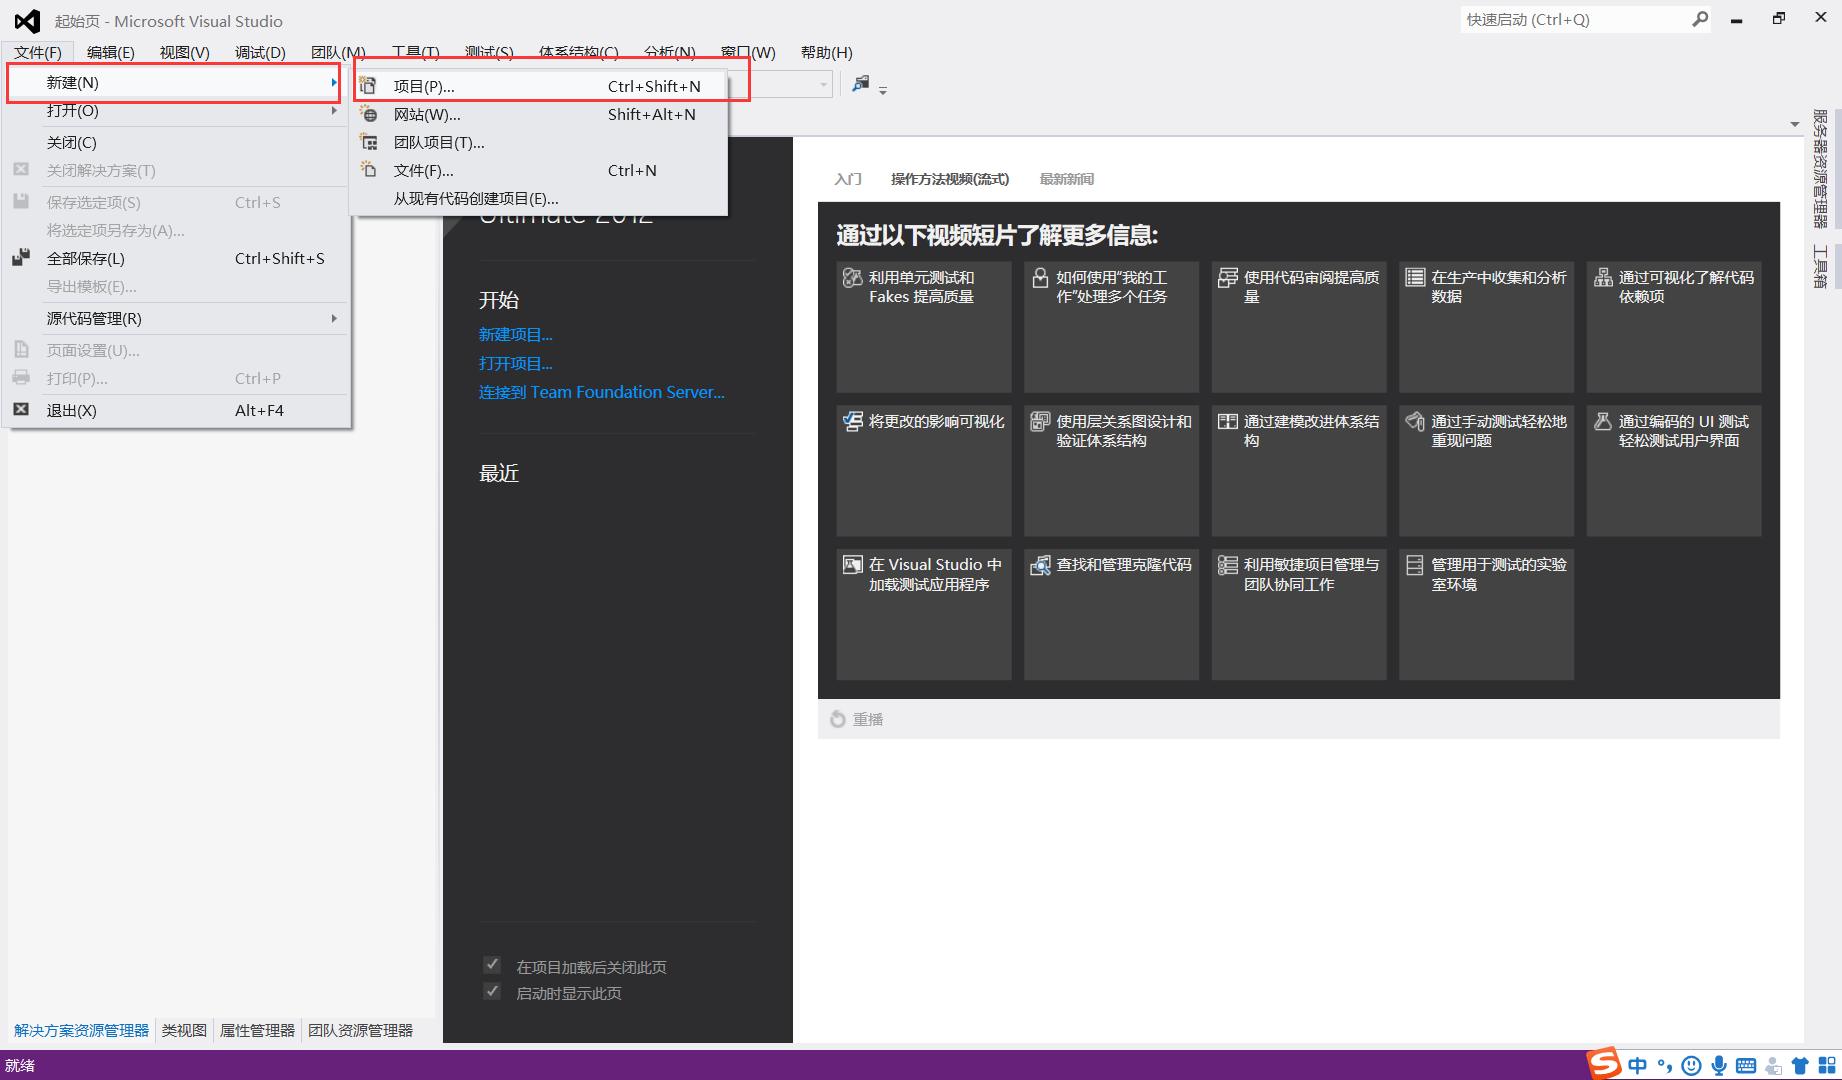
Task: Click the website globe icon in the submenu
Action: pos(369,114)
